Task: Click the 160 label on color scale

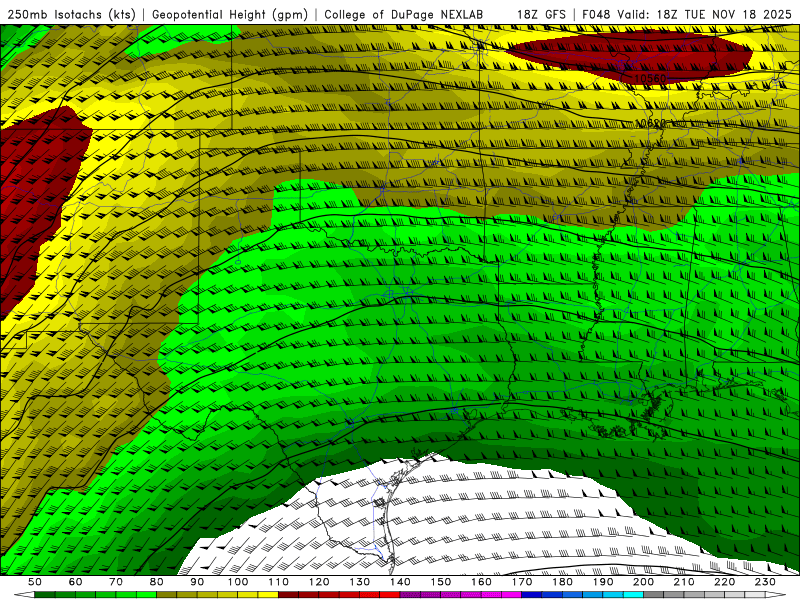Action: tap(481, 582)
